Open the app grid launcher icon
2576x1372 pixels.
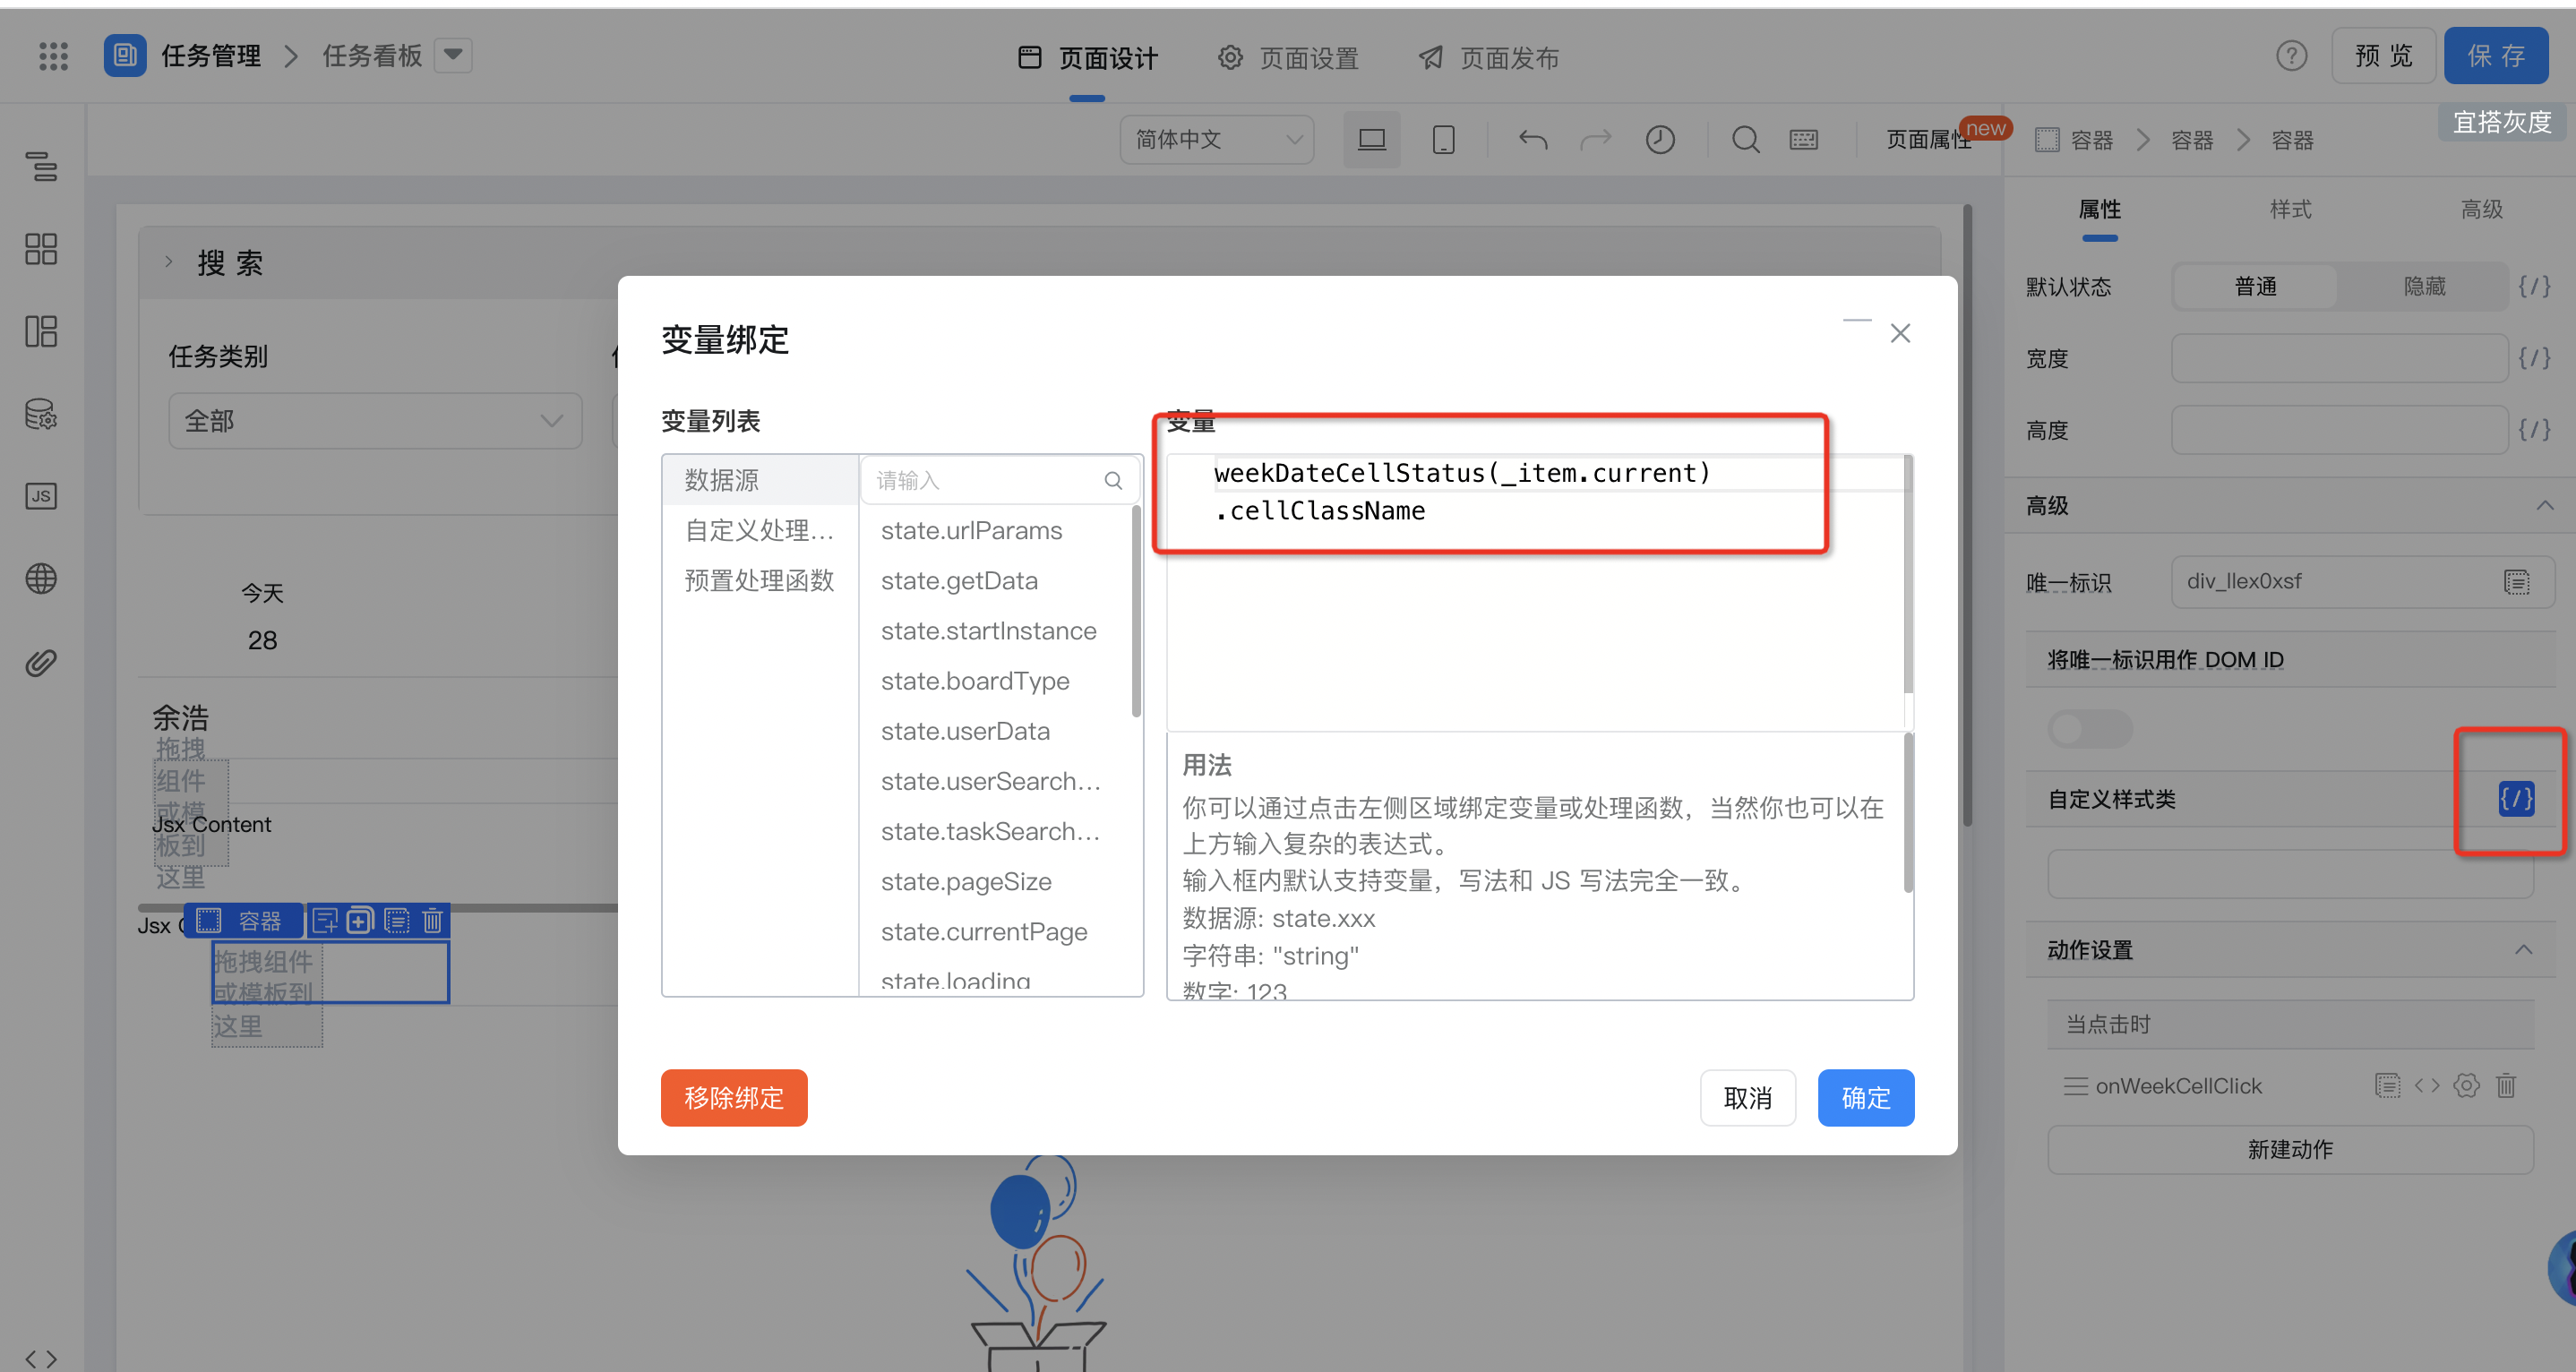click(53, 56)
